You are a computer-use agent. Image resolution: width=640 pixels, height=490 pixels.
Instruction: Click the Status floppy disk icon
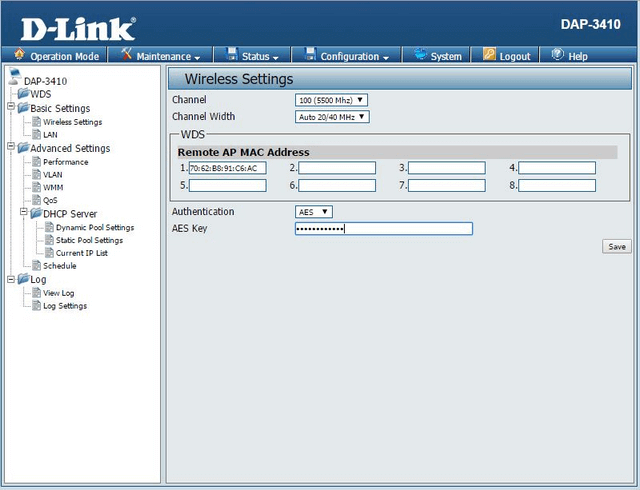tap(231, 56)
